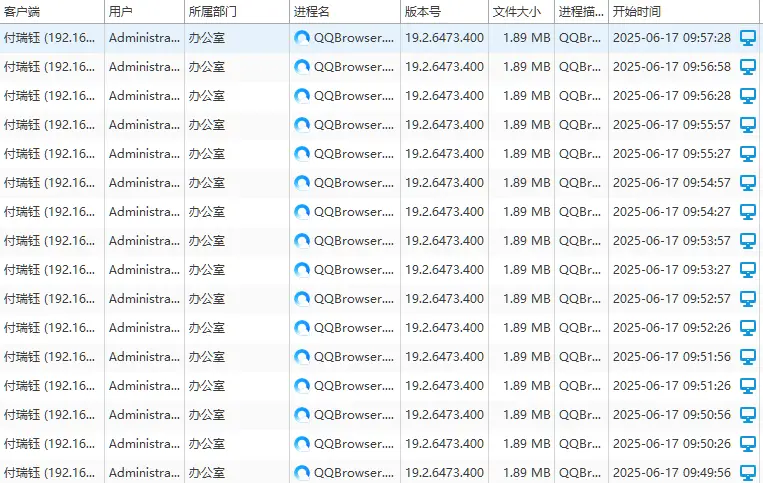Screen dimensions: 763x483
Task: Select QQBrowser icon in 09:55:27 row
Action: 302,154
